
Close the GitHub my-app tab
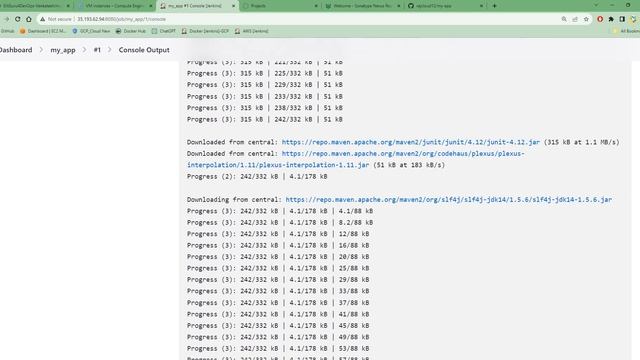click(481, 6)
